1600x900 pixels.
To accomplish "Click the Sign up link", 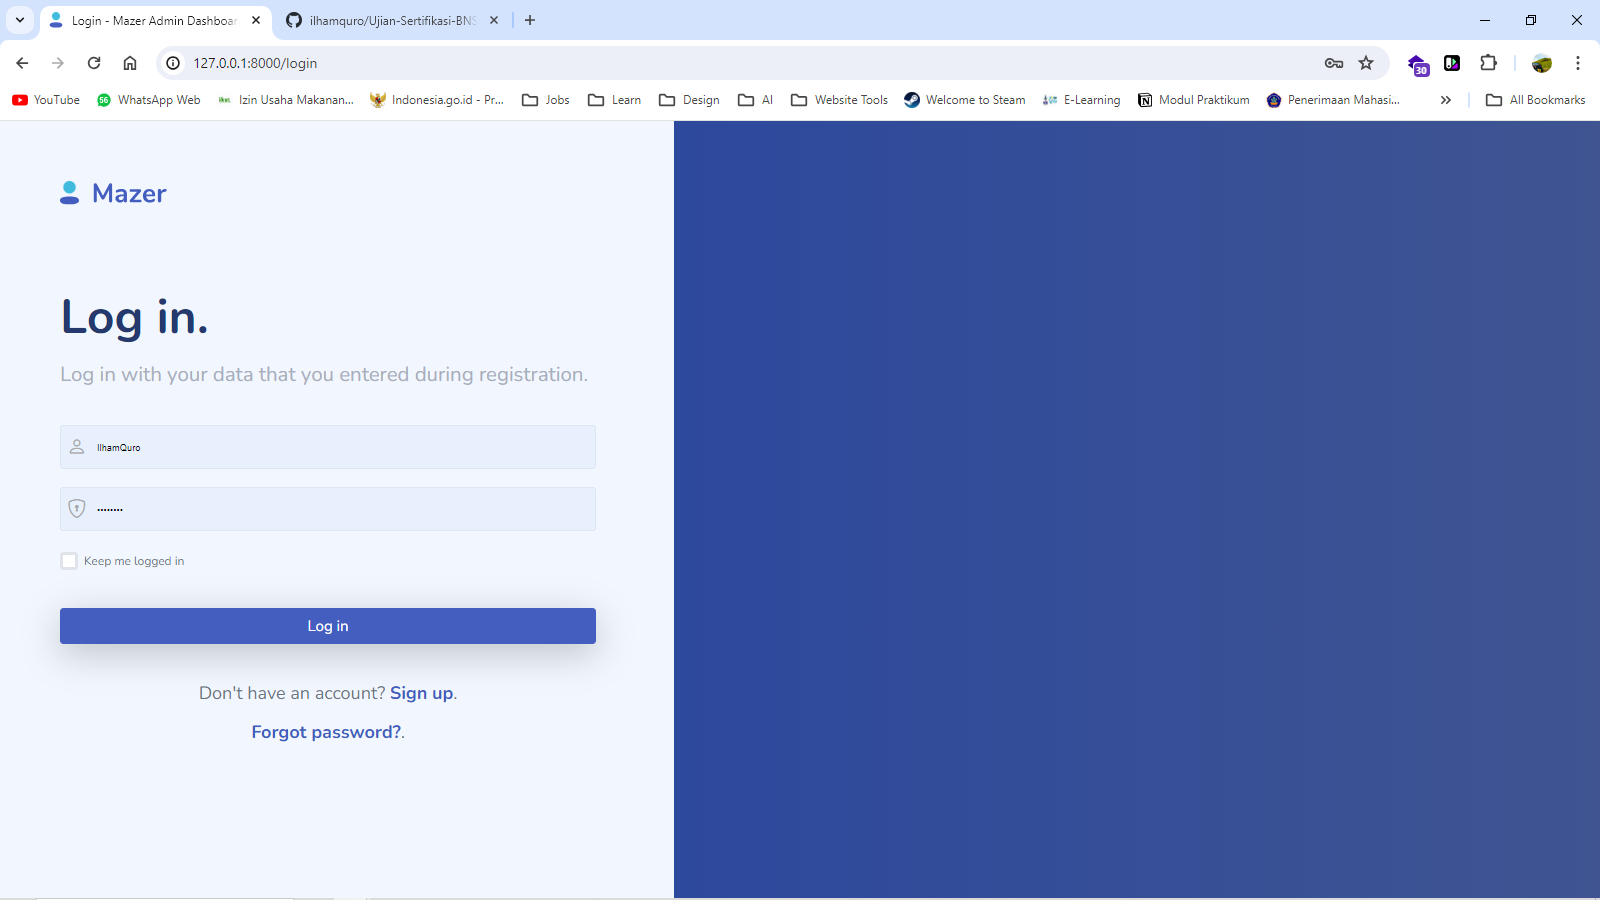I will (x=421, y=693).
